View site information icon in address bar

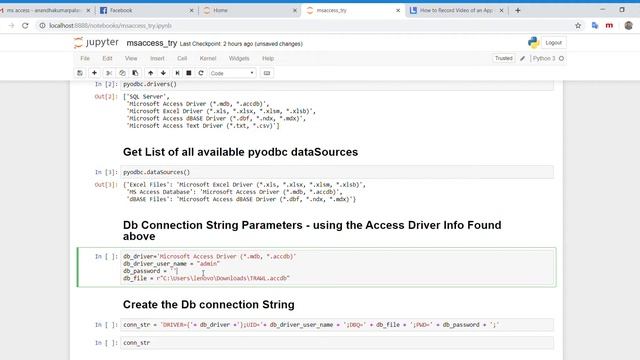click(x=42, y=26)
